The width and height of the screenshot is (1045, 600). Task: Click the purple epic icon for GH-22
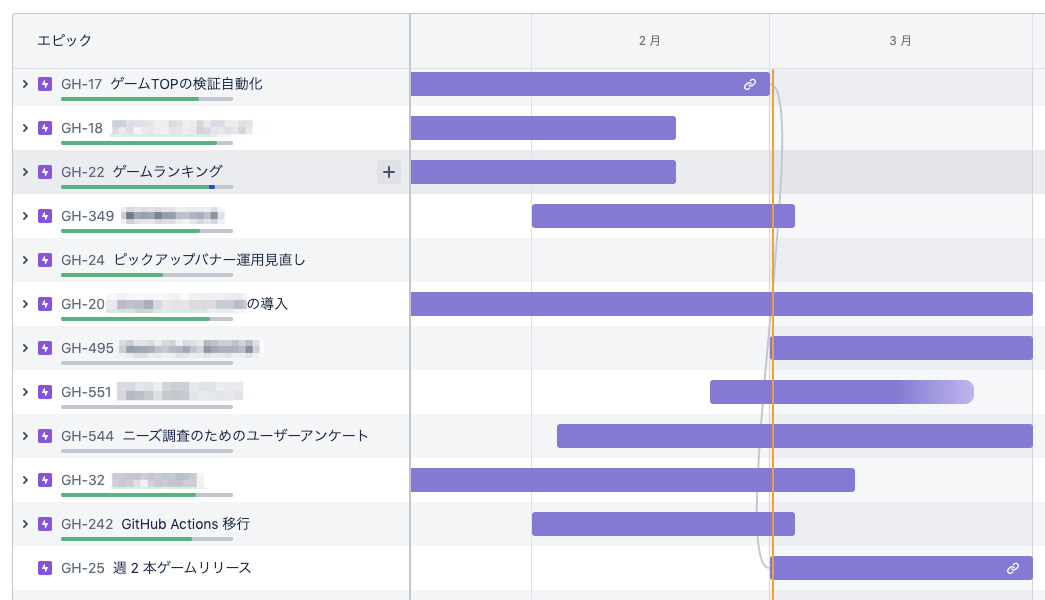(x=44, y=172)
